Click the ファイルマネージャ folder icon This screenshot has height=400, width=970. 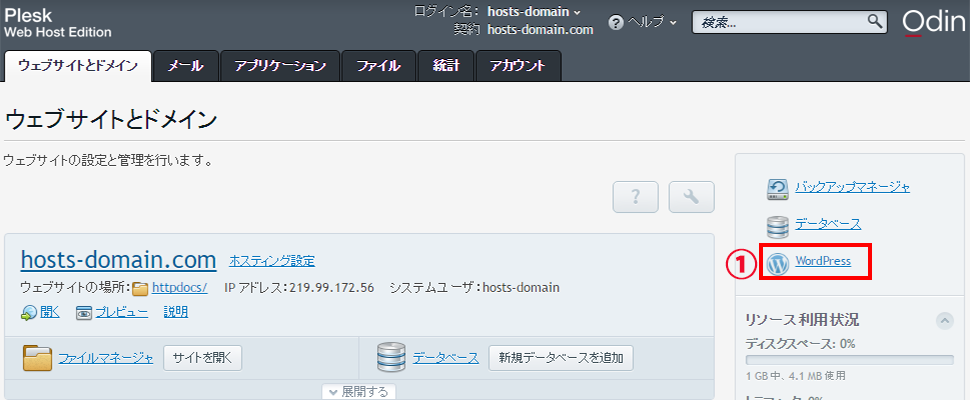38,358
